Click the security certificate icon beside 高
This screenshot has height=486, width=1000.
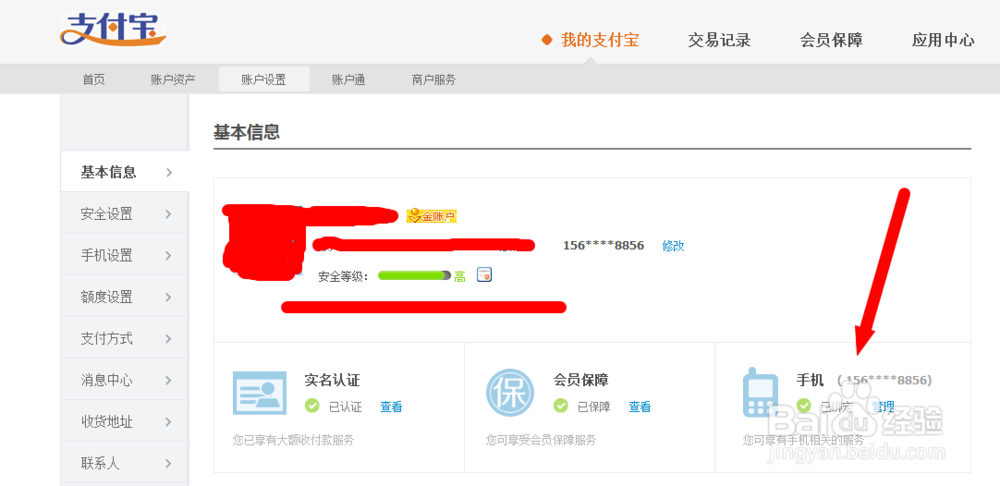485,275
